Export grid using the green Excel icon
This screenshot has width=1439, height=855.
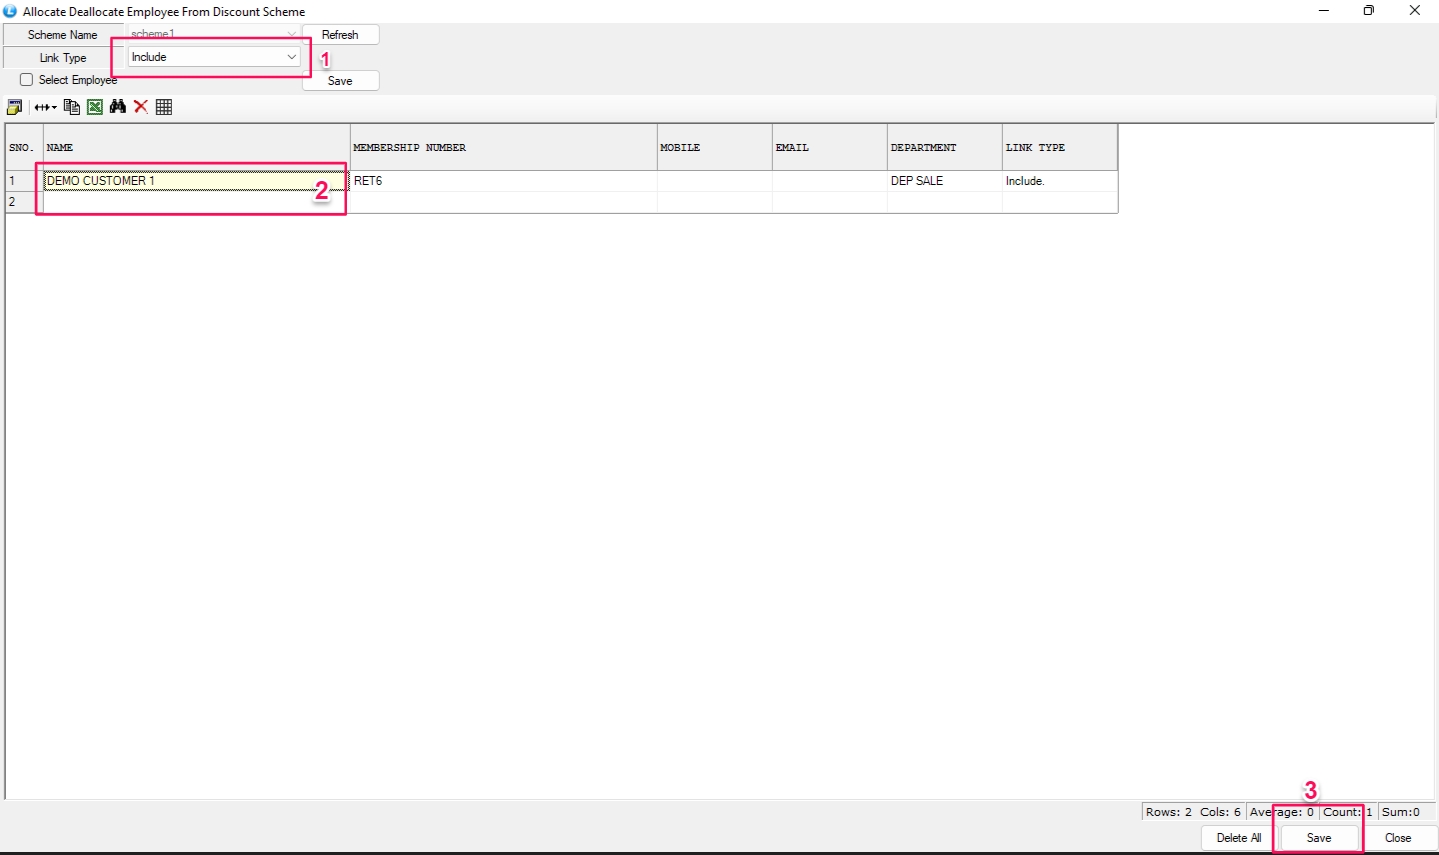coord(95,107)
